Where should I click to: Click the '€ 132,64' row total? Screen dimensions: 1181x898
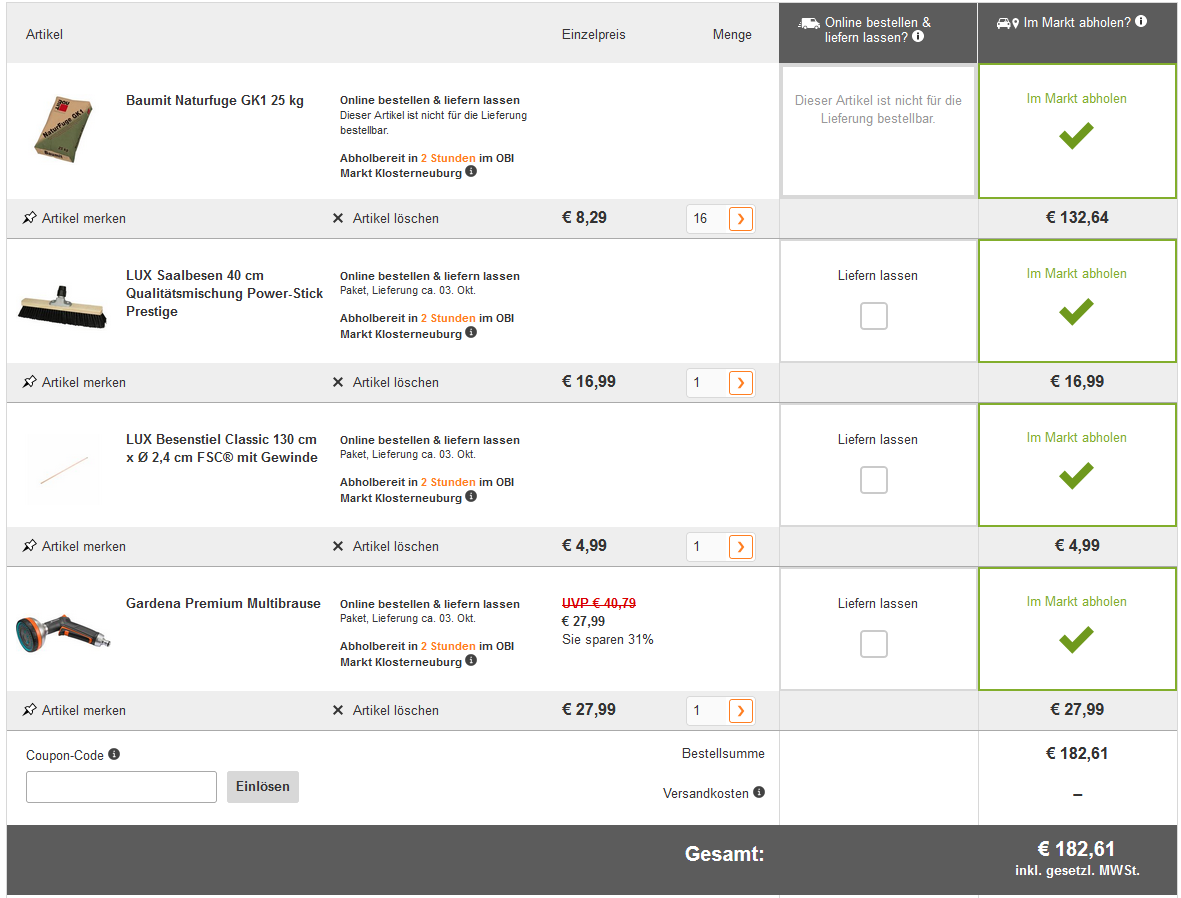(x=1077, y=218)
